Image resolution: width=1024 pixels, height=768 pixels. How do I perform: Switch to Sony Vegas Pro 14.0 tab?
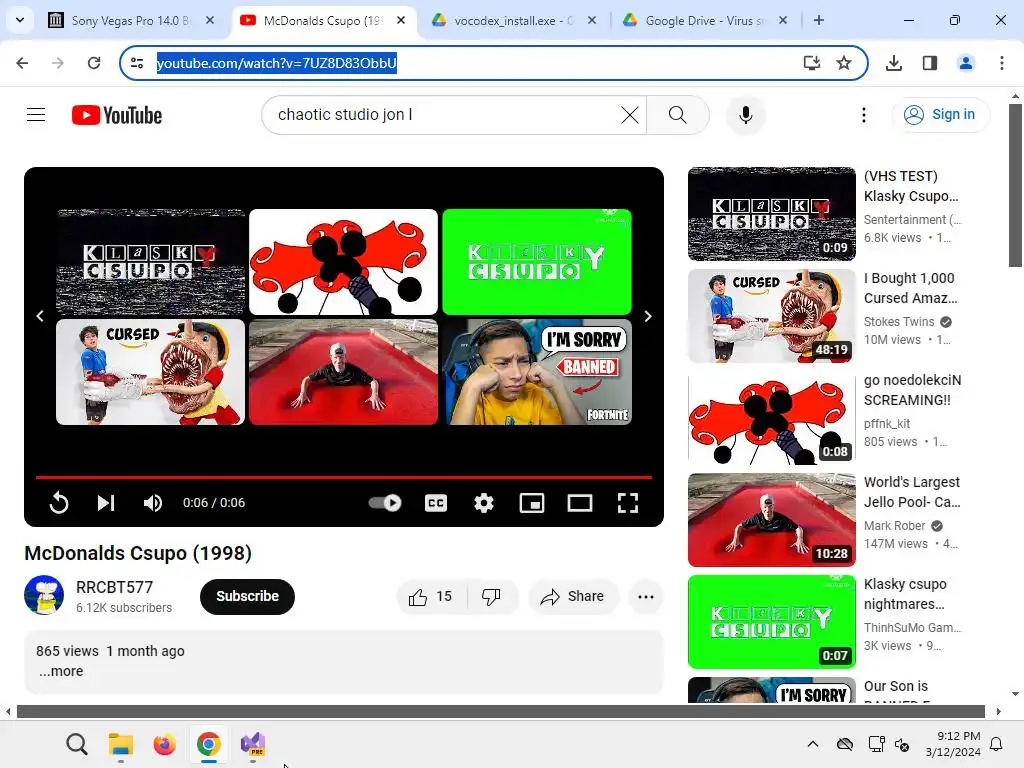(131, 20)
